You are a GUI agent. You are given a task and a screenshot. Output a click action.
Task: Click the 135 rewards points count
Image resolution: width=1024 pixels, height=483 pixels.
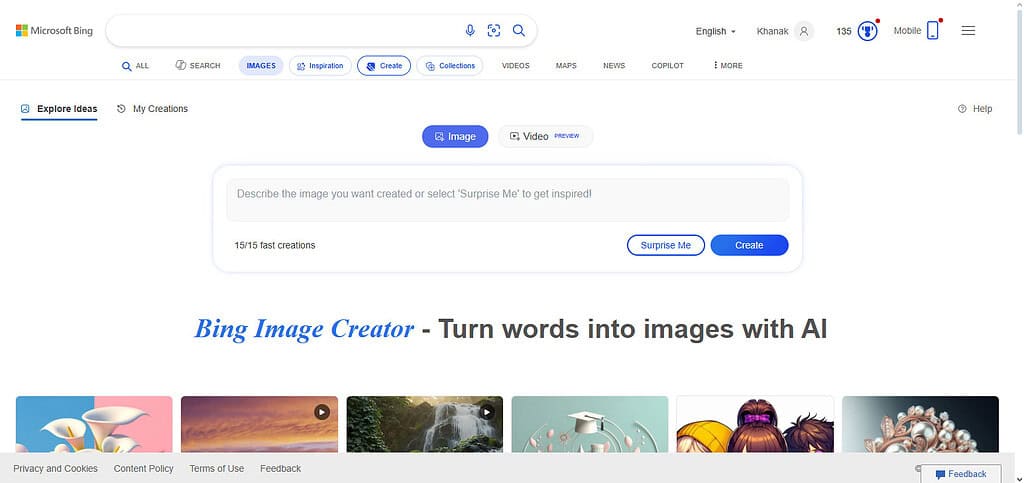tap(844, 31)
